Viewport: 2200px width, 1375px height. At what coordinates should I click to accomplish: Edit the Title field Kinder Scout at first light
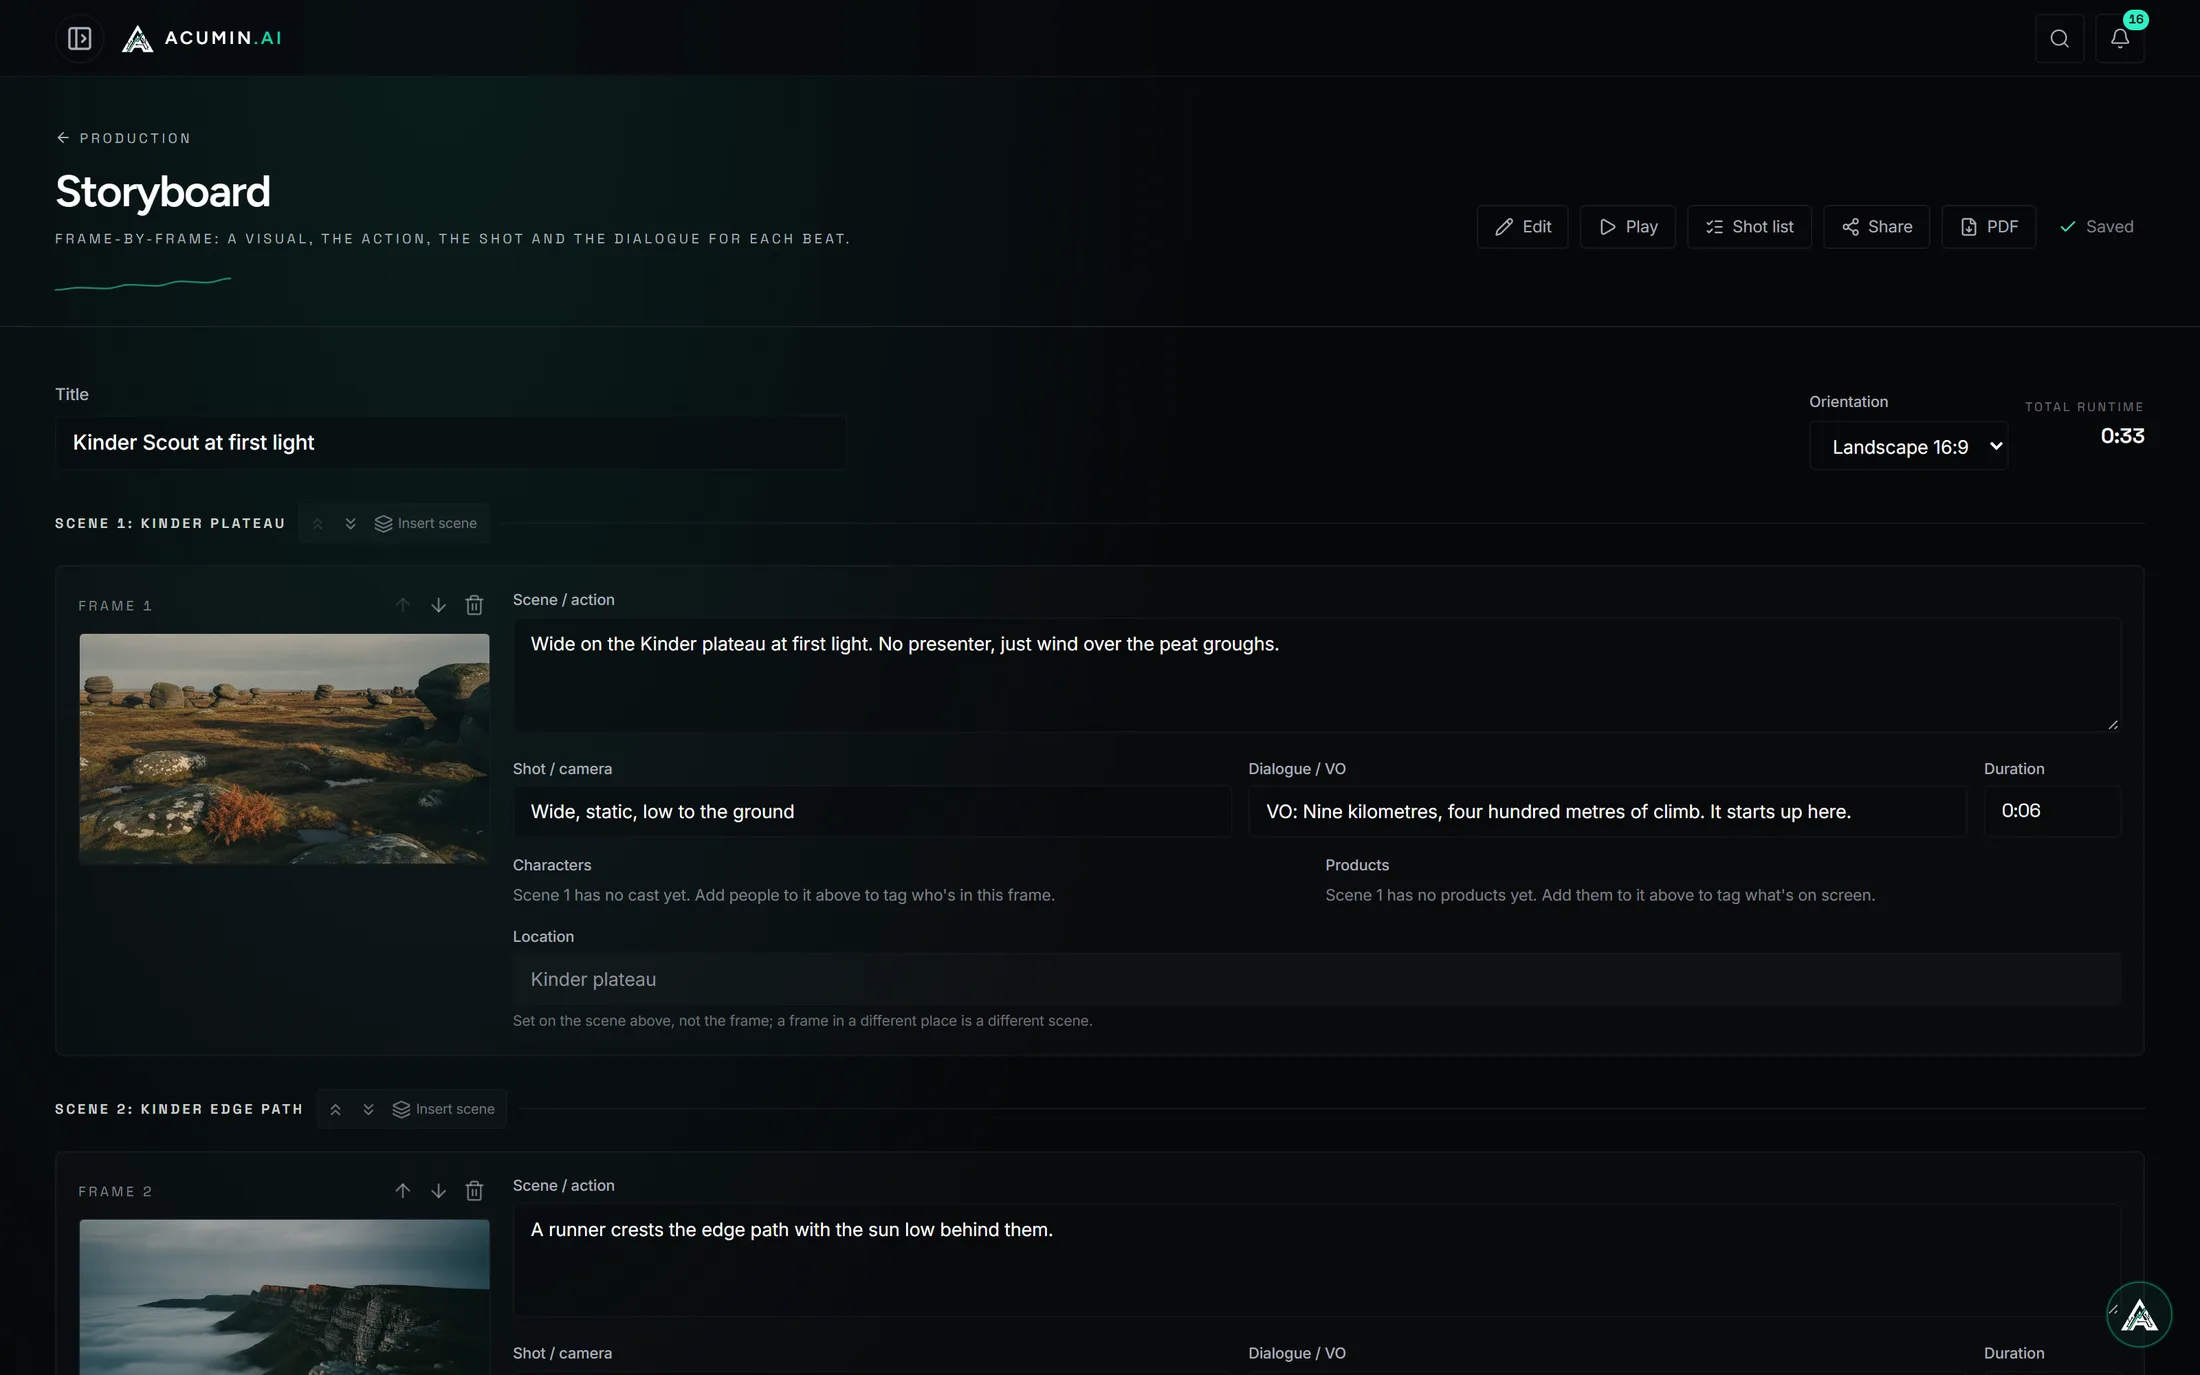click(450, 442)
